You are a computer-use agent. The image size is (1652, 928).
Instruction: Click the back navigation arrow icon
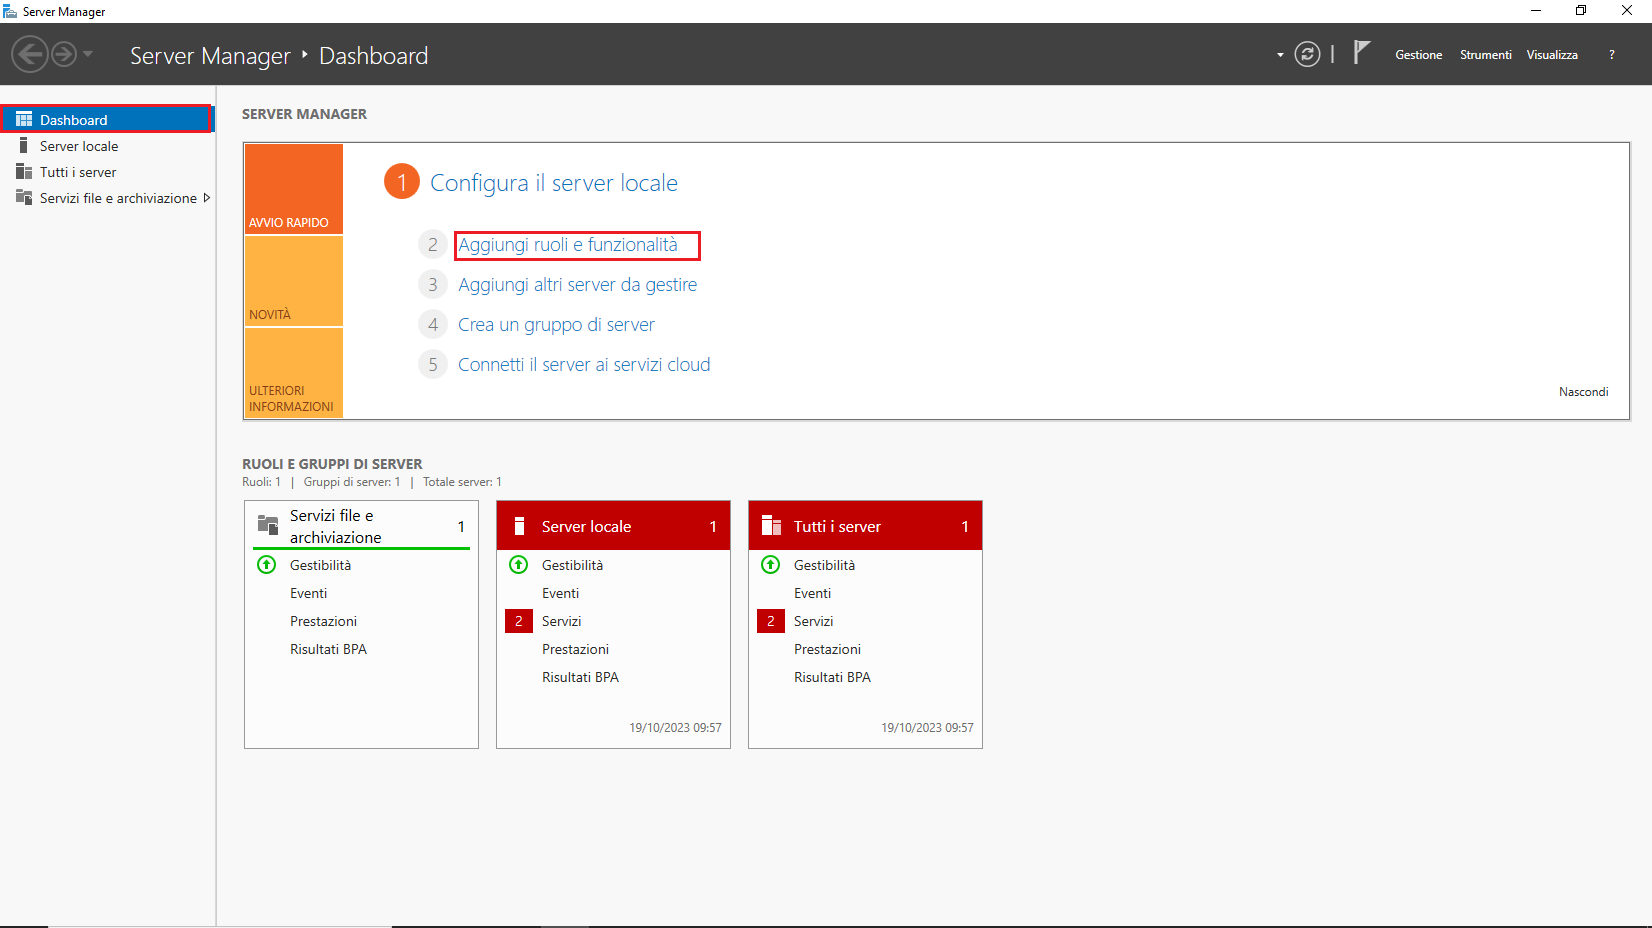[30, 54]
